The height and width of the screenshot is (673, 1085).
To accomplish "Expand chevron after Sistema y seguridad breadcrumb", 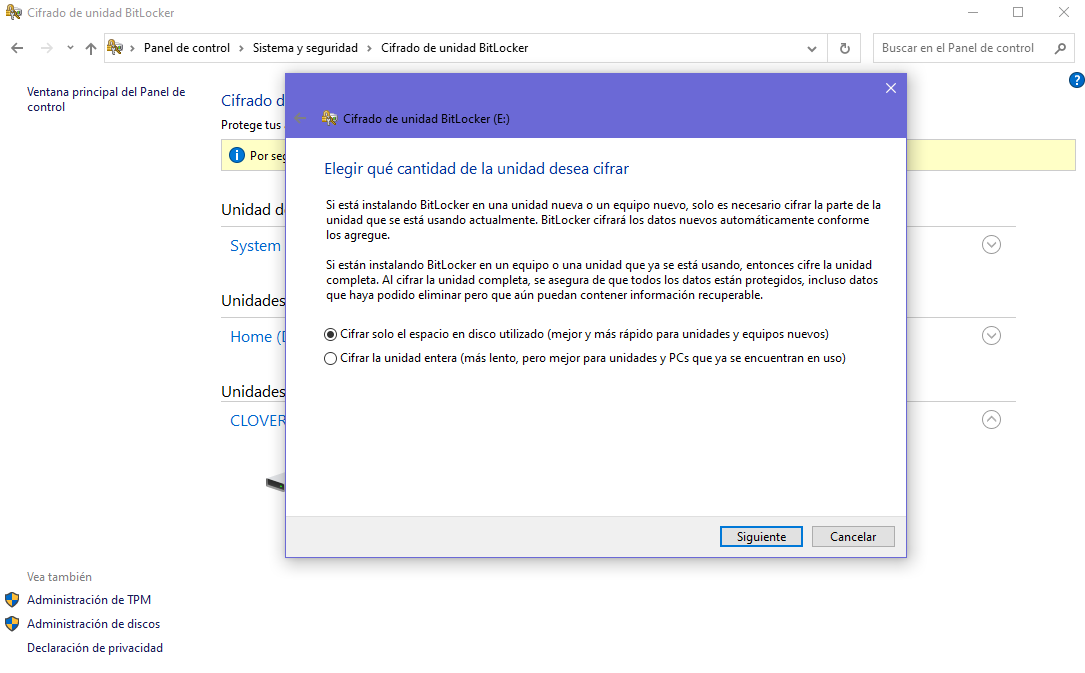I will 370,48.
